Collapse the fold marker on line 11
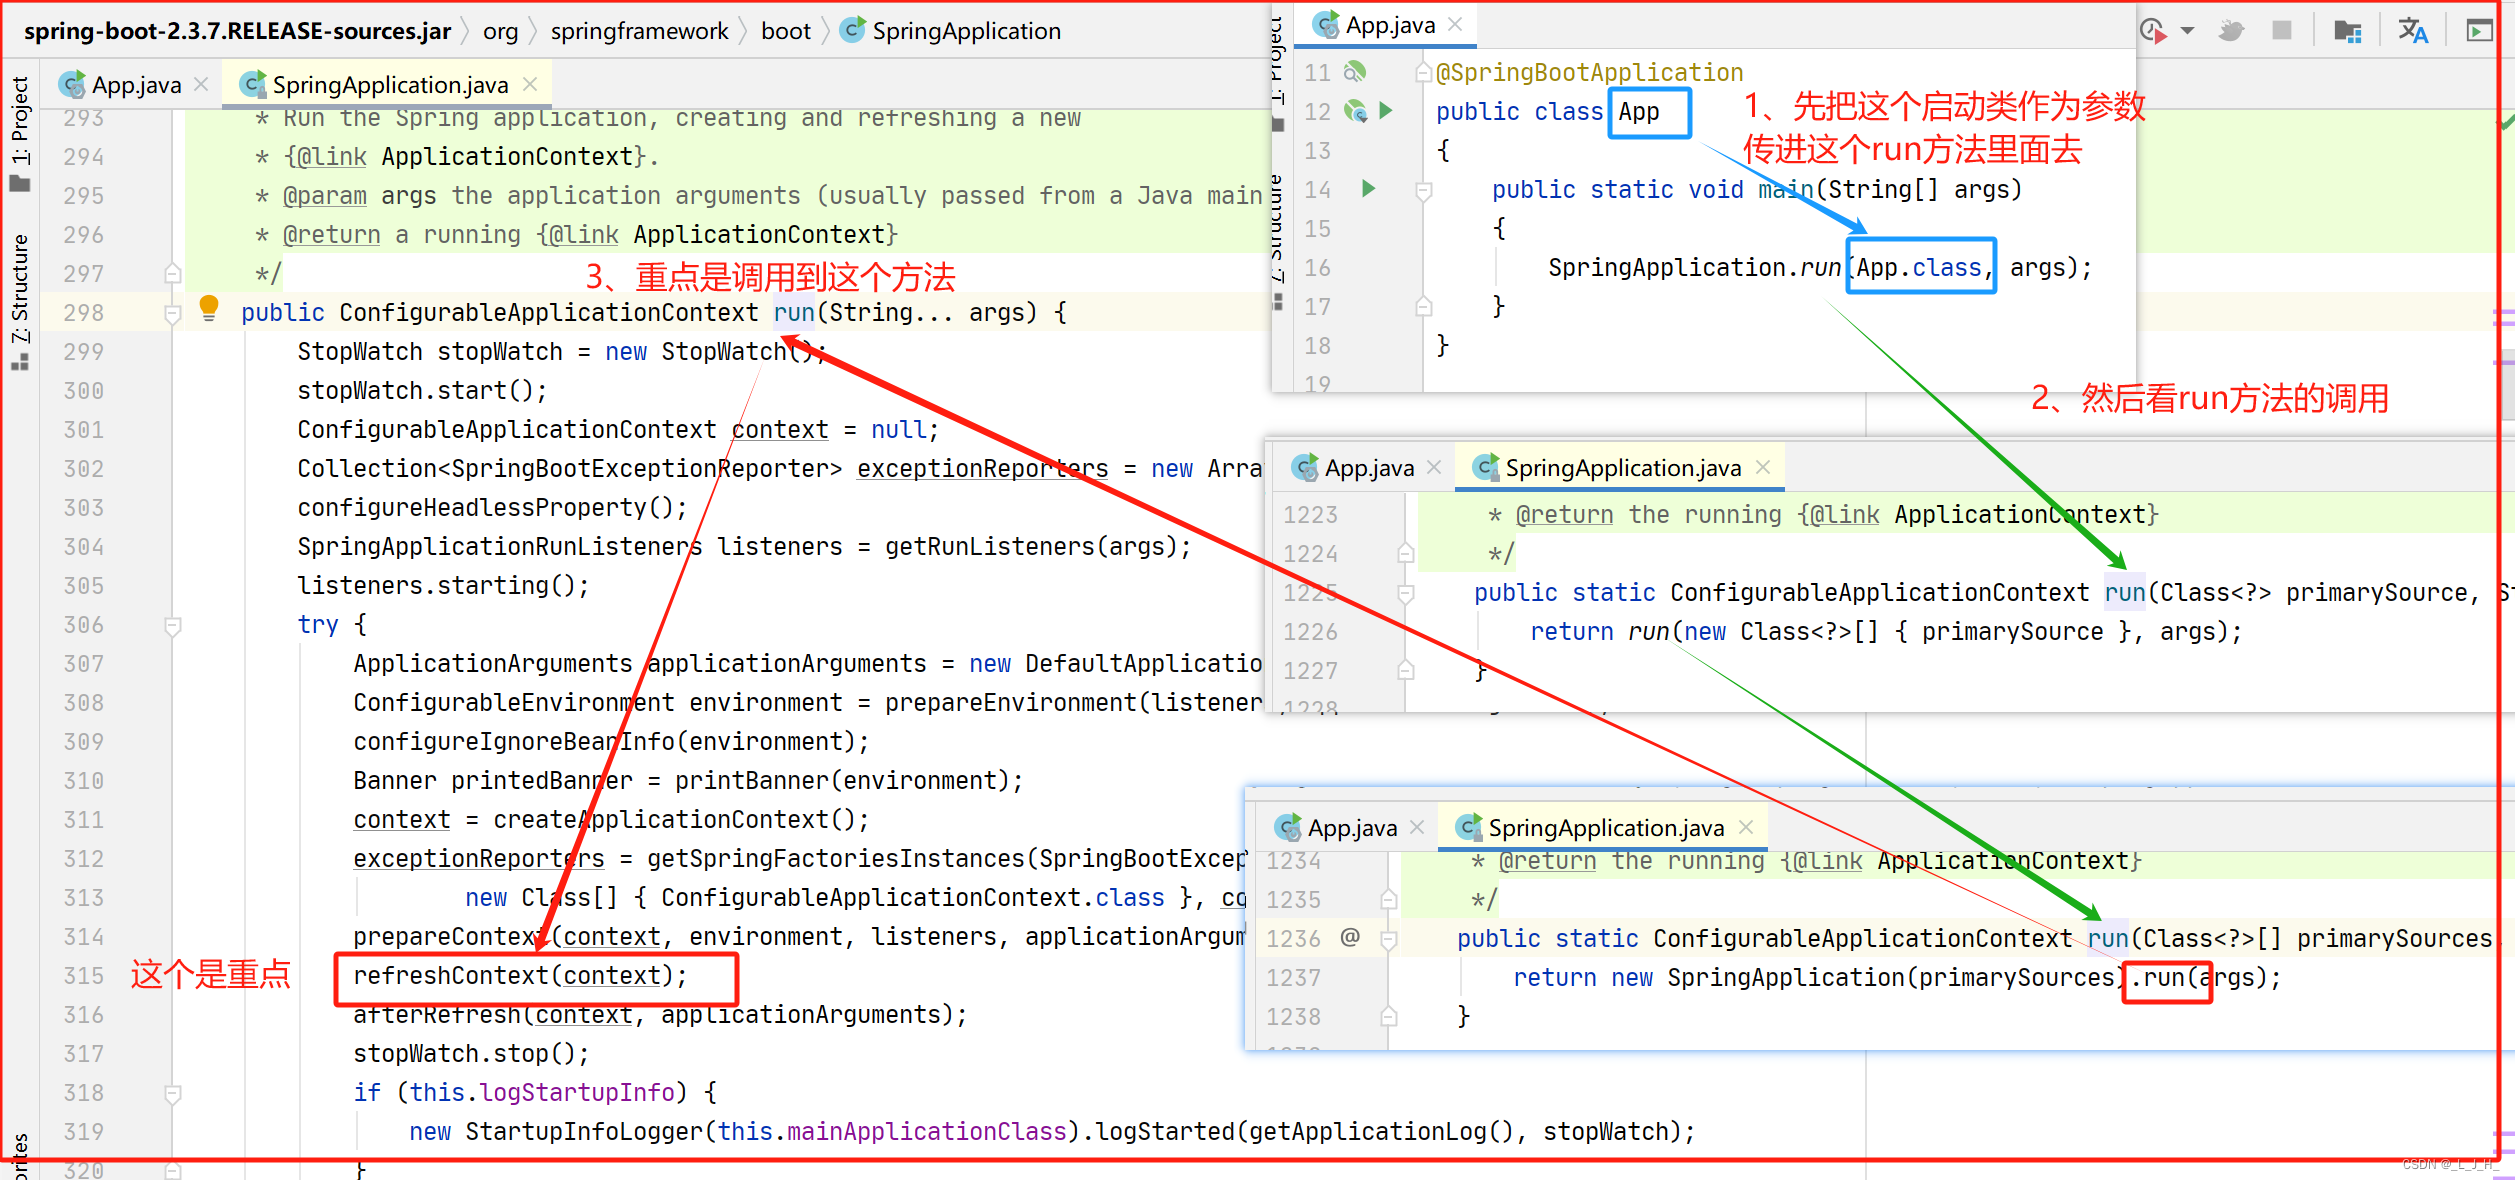 pos(1423,72)
